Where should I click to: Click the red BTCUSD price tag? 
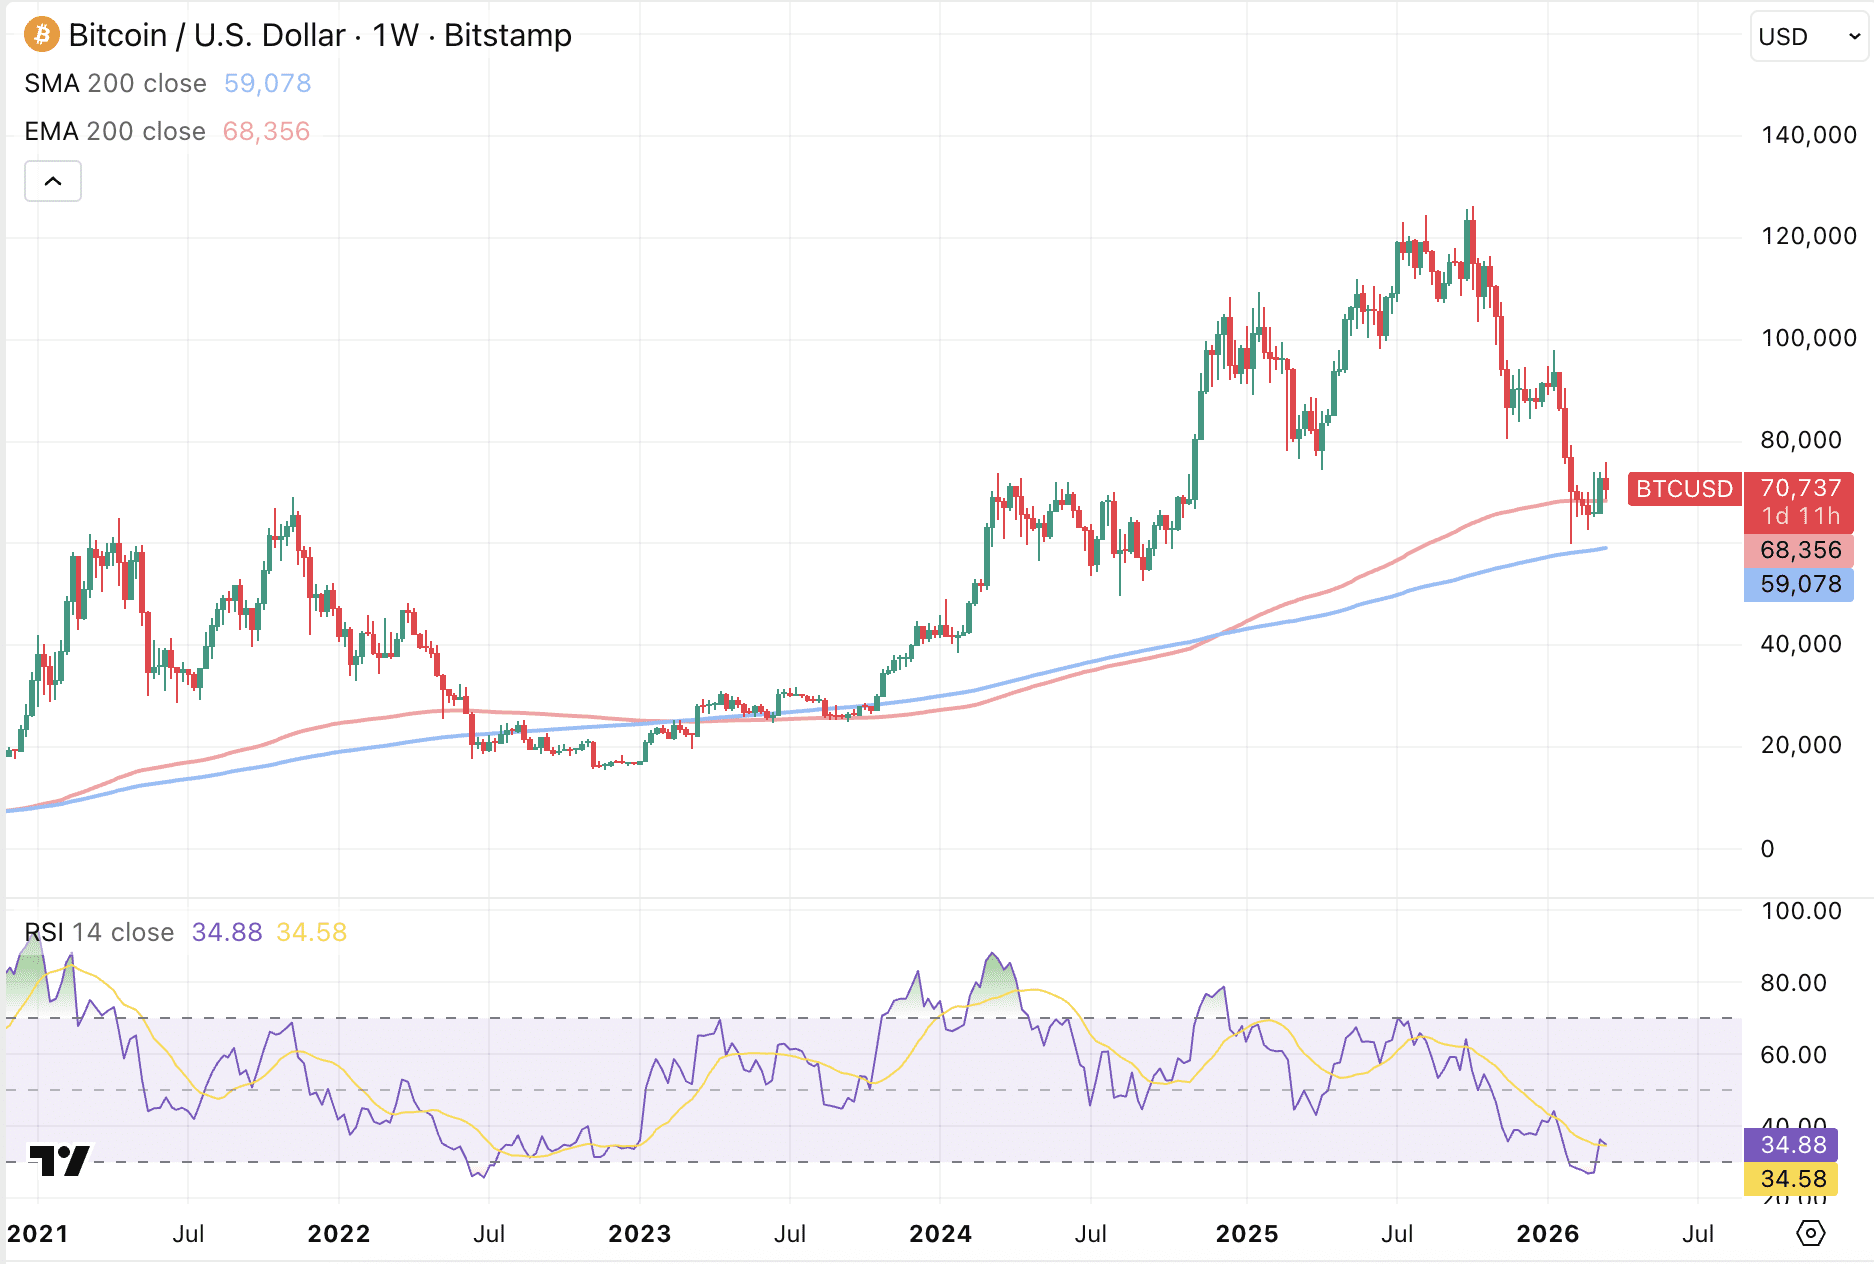[1684, 489]
